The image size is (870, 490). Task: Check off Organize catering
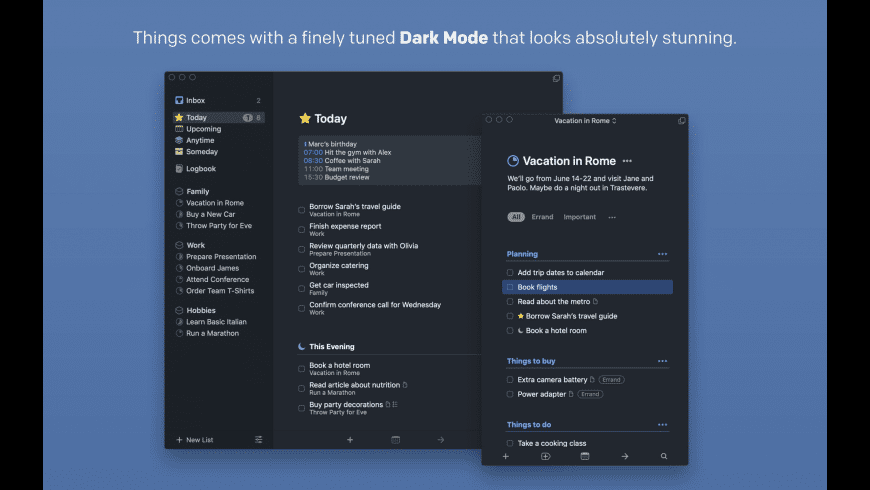(301, 269)
